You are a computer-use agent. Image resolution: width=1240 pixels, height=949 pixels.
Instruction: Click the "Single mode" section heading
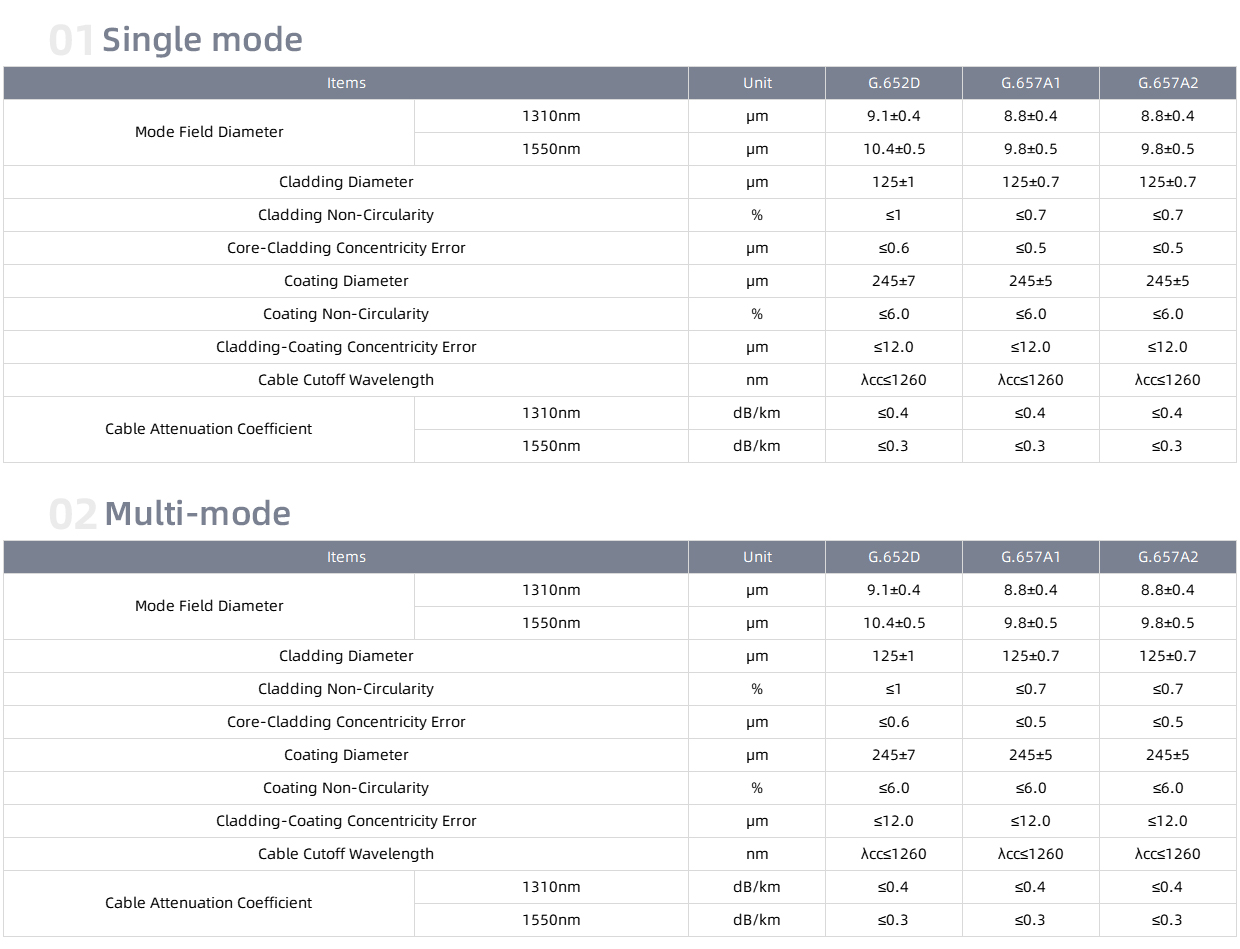tap(202, 40)
